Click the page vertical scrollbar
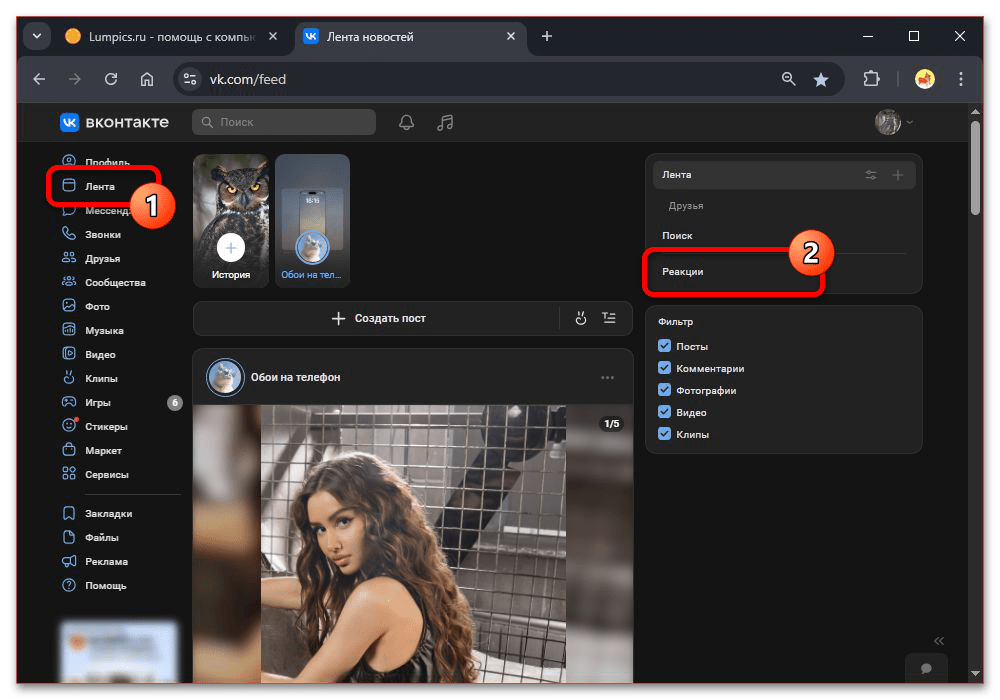Viewport: 1000px width, 700px height. point(975,170)
